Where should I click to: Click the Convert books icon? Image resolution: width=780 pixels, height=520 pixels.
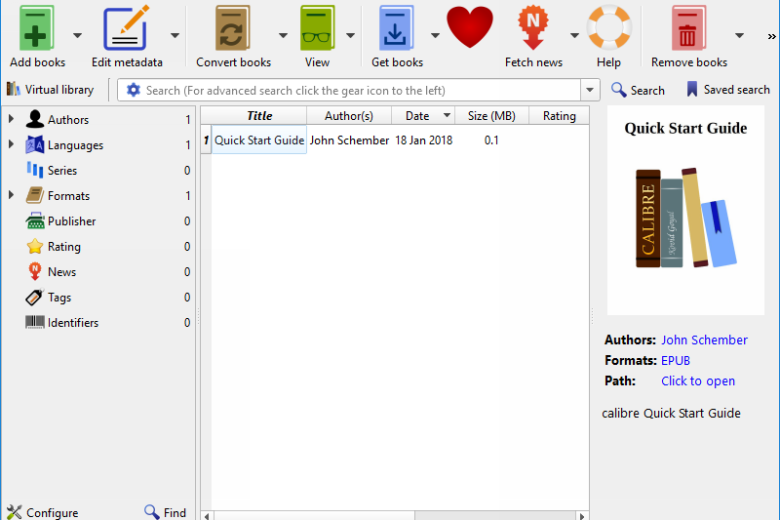[233, 29]
